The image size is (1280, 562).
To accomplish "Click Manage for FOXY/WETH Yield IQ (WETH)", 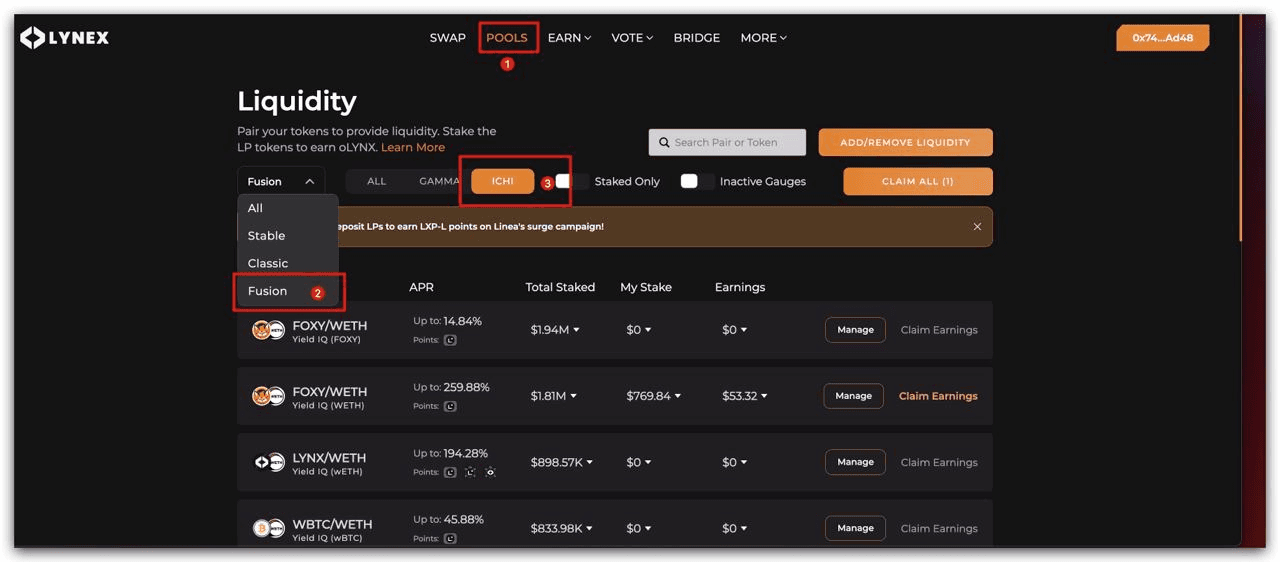I will click(853, 396).
